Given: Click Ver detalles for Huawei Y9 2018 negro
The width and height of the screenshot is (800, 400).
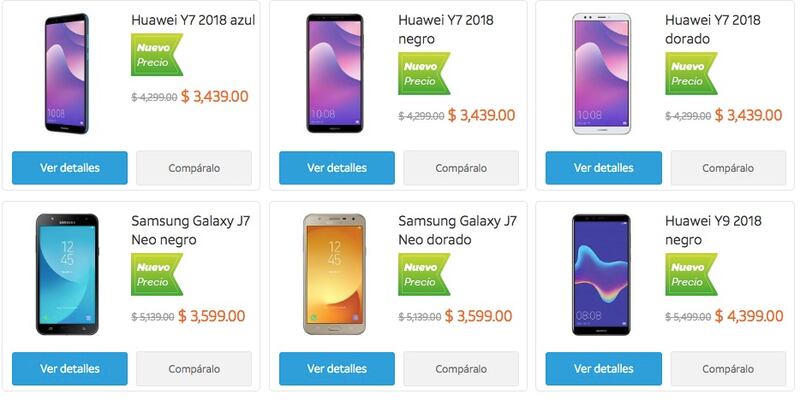Looking at the screenshot, I should click(604, 368).
